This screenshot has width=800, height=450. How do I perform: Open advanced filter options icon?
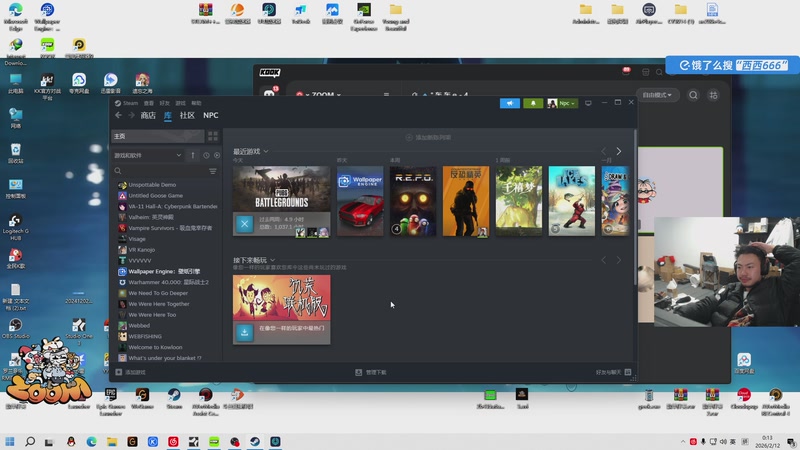click(213, 171)
